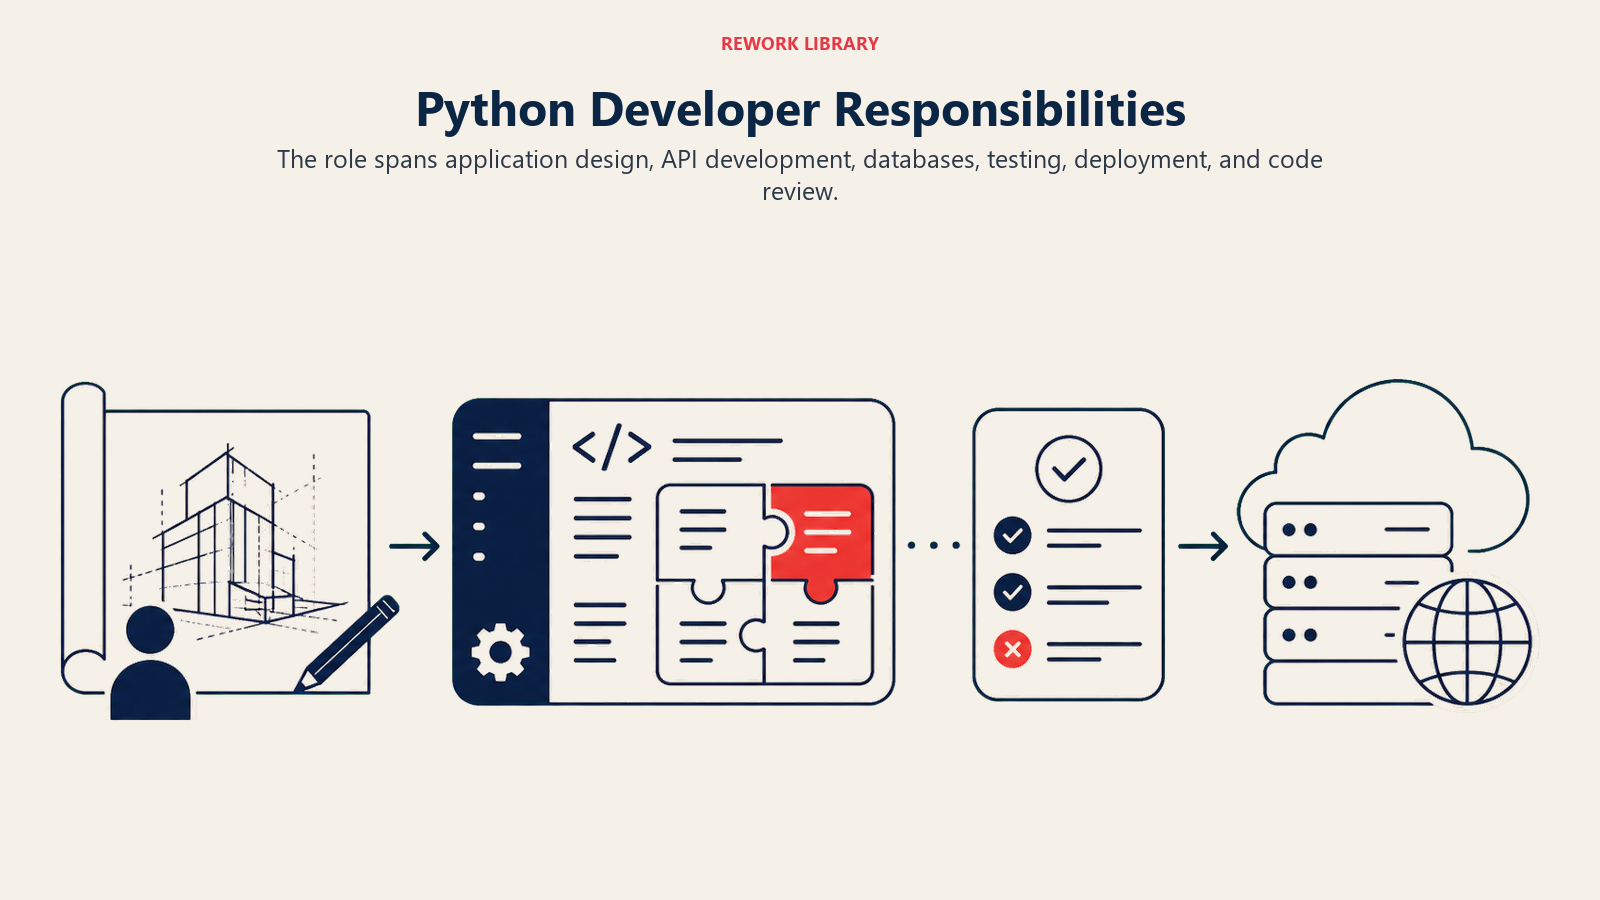
Task: Click the three dots before the checklist
Action: coord(934,545)
